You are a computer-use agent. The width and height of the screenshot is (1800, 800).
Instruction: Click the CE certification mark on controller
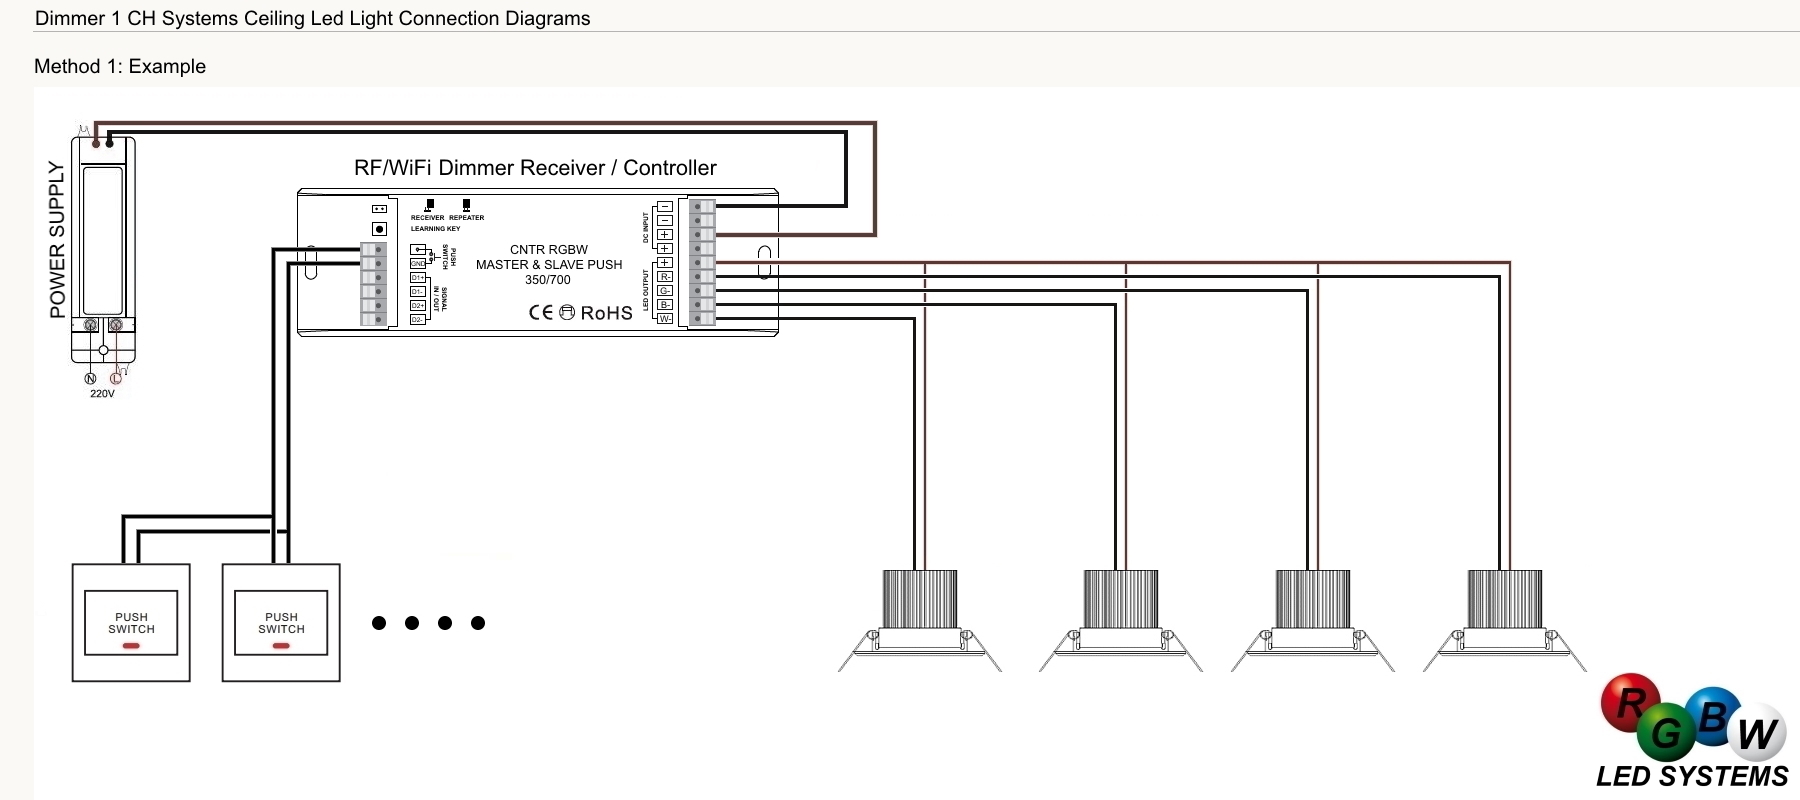pyautogui.click(x=540, y=313)
